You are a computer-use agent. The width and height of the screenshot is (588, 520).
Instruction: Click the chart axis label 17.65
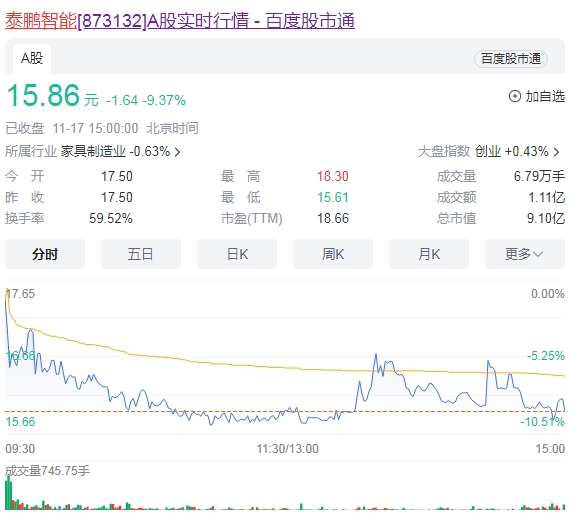(x=21, y=294)
